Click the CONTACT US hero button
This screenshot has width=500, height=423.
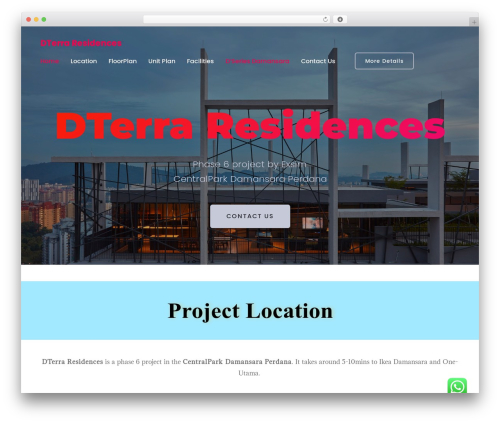(250, 216)
